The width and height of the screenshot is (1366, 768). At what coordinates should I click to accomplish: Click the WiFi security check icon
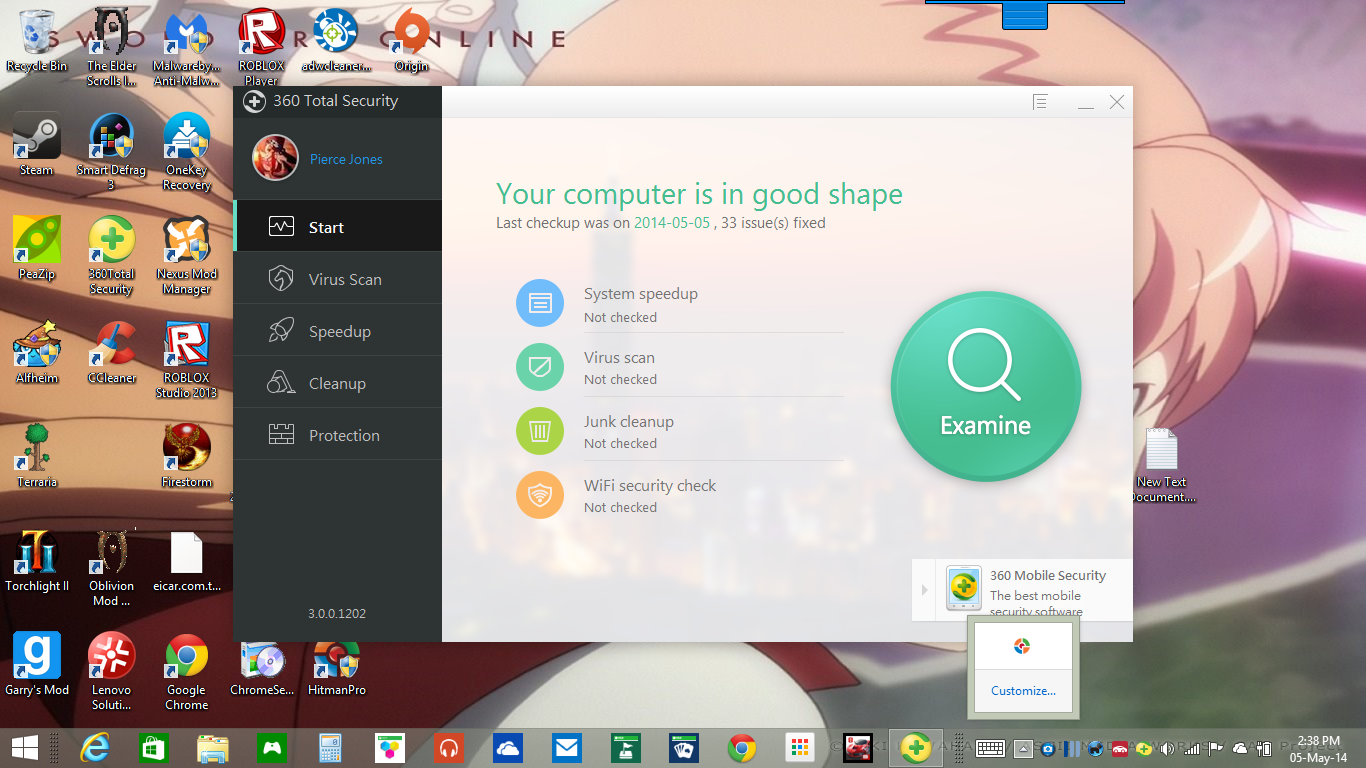[540, 495]
